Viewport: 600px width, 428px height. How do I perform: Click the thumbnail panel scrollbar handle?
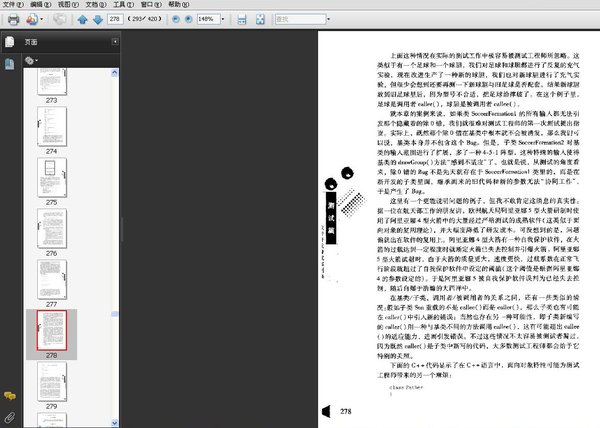click(114, 314)
